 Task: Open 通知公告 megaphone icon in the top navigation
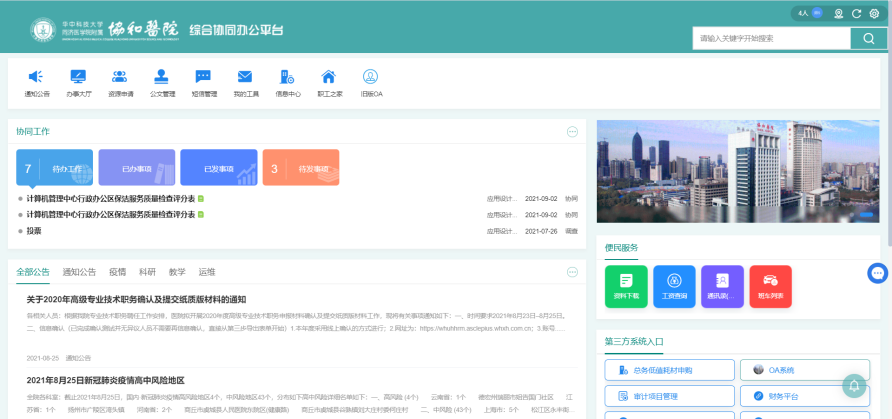pos(36,78)
